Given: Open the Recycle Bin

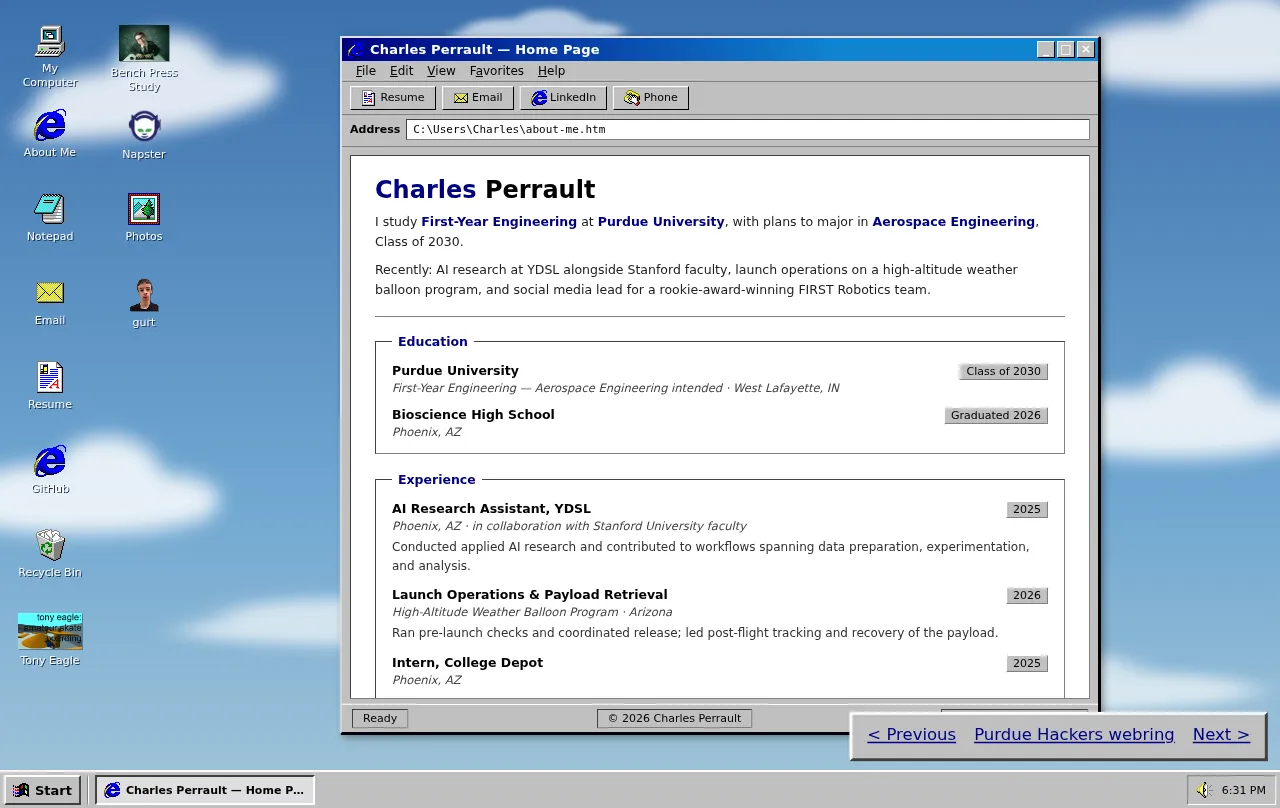Looking at the screenshot, I should point(50,554).
